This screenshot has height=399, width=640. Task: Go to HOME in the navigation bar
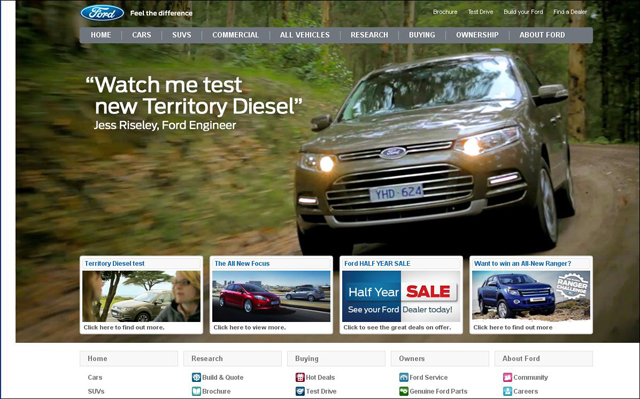click(101, 35)
